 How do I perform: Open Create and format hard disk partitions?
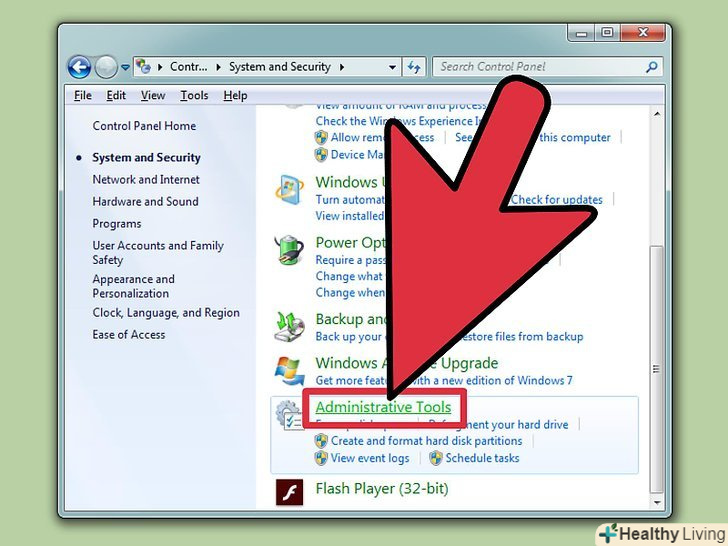[426, 441]
